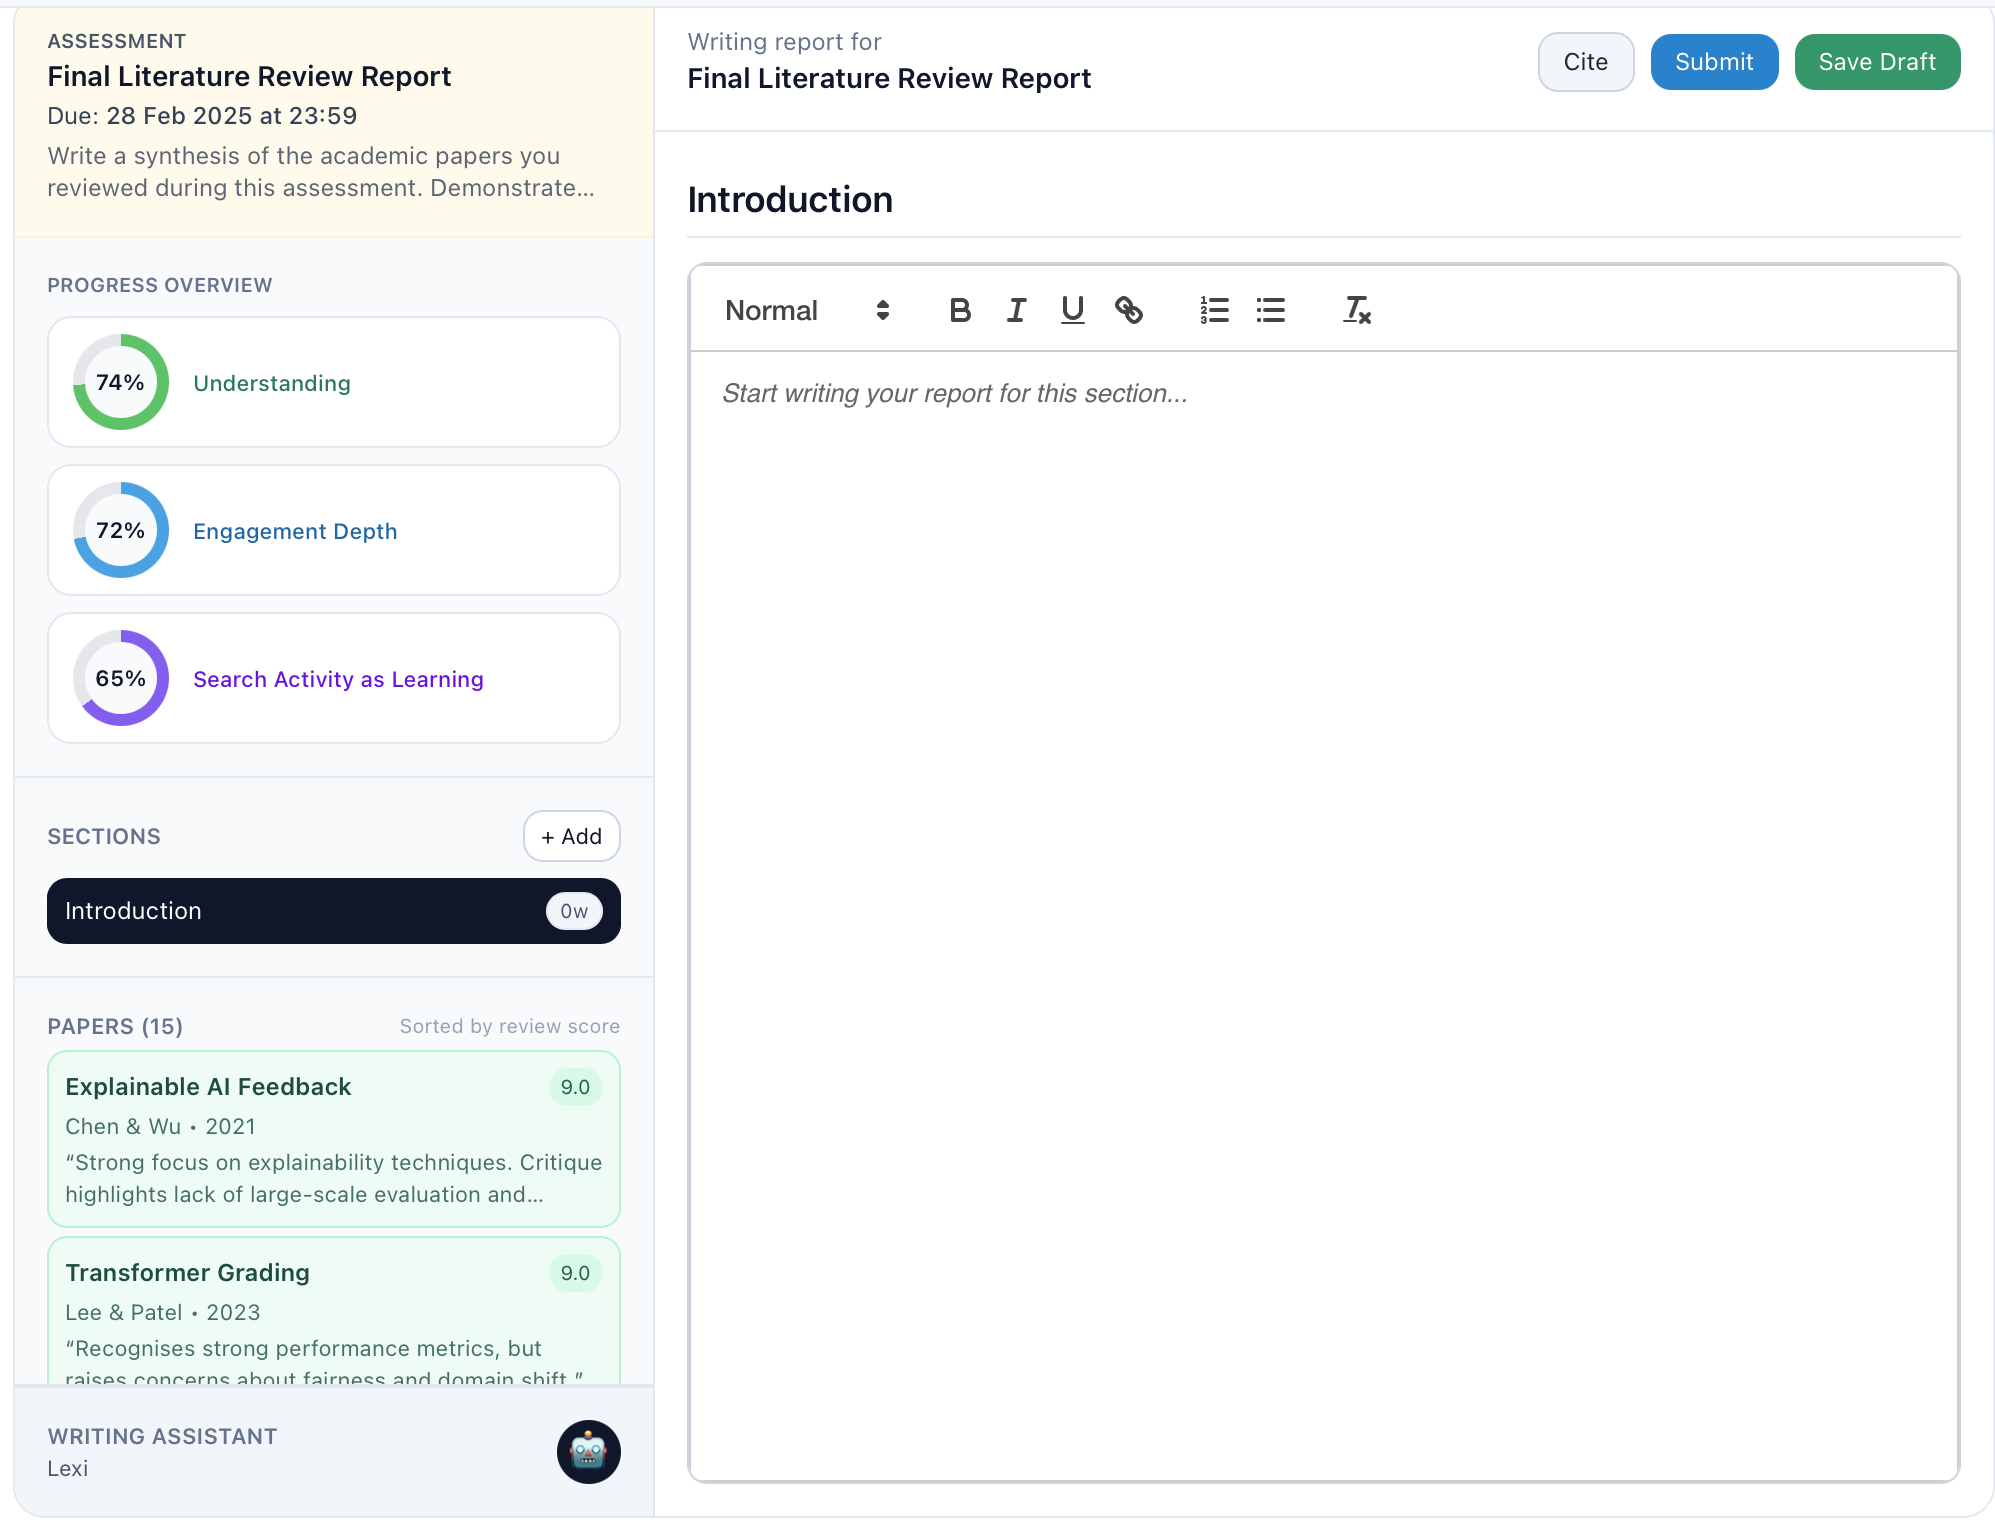
Task: Apply bold formatting in the editor toolbar
Action: point(959,310)
